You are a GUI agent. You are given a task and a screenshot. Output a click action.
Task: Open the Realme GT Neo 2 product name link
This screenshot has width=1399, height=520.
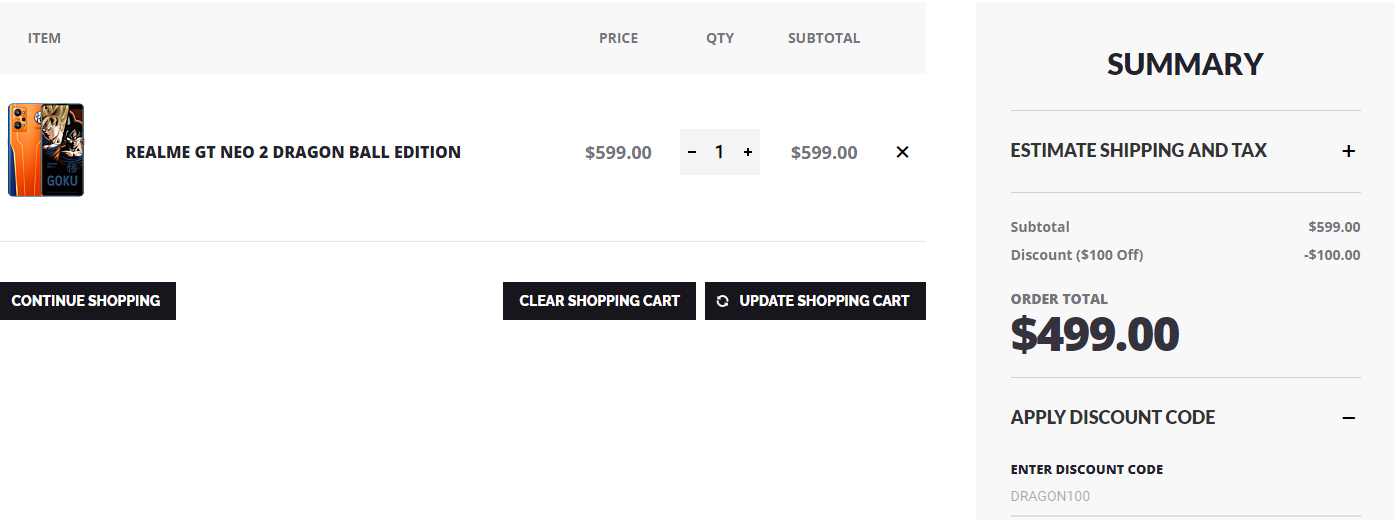[x=293, y=152]
